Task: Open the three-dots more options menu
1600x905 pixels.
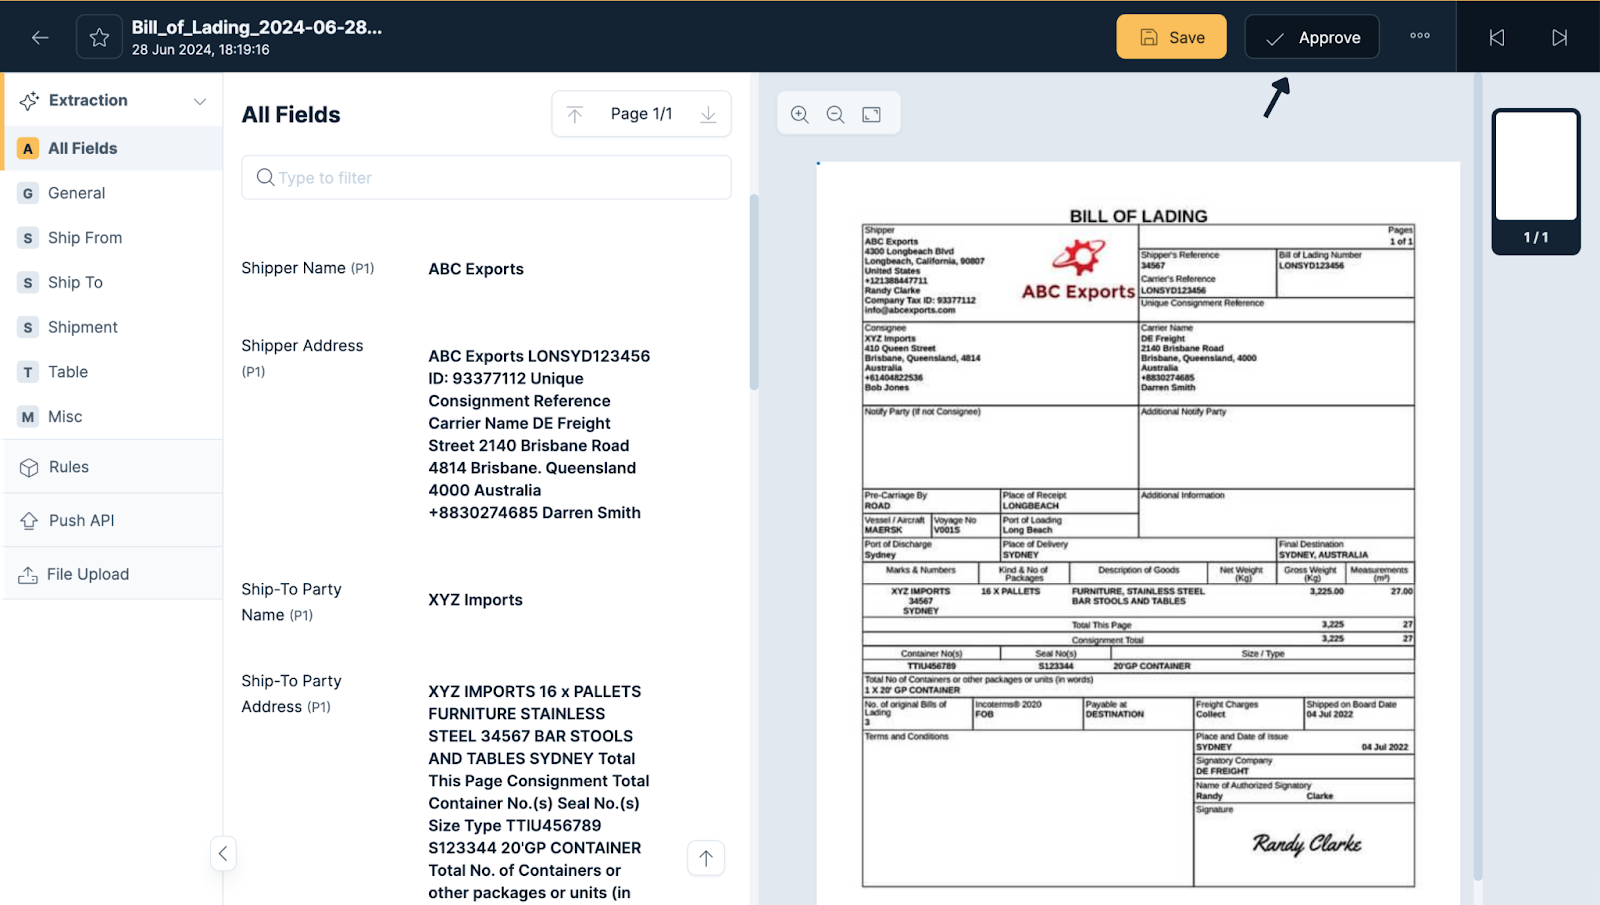Action: (1420, 36)
